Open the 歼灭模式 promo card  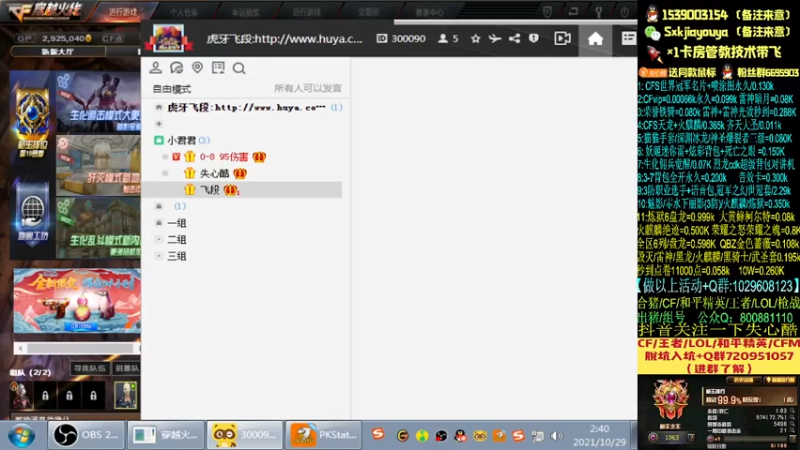[x=98, y=165]
